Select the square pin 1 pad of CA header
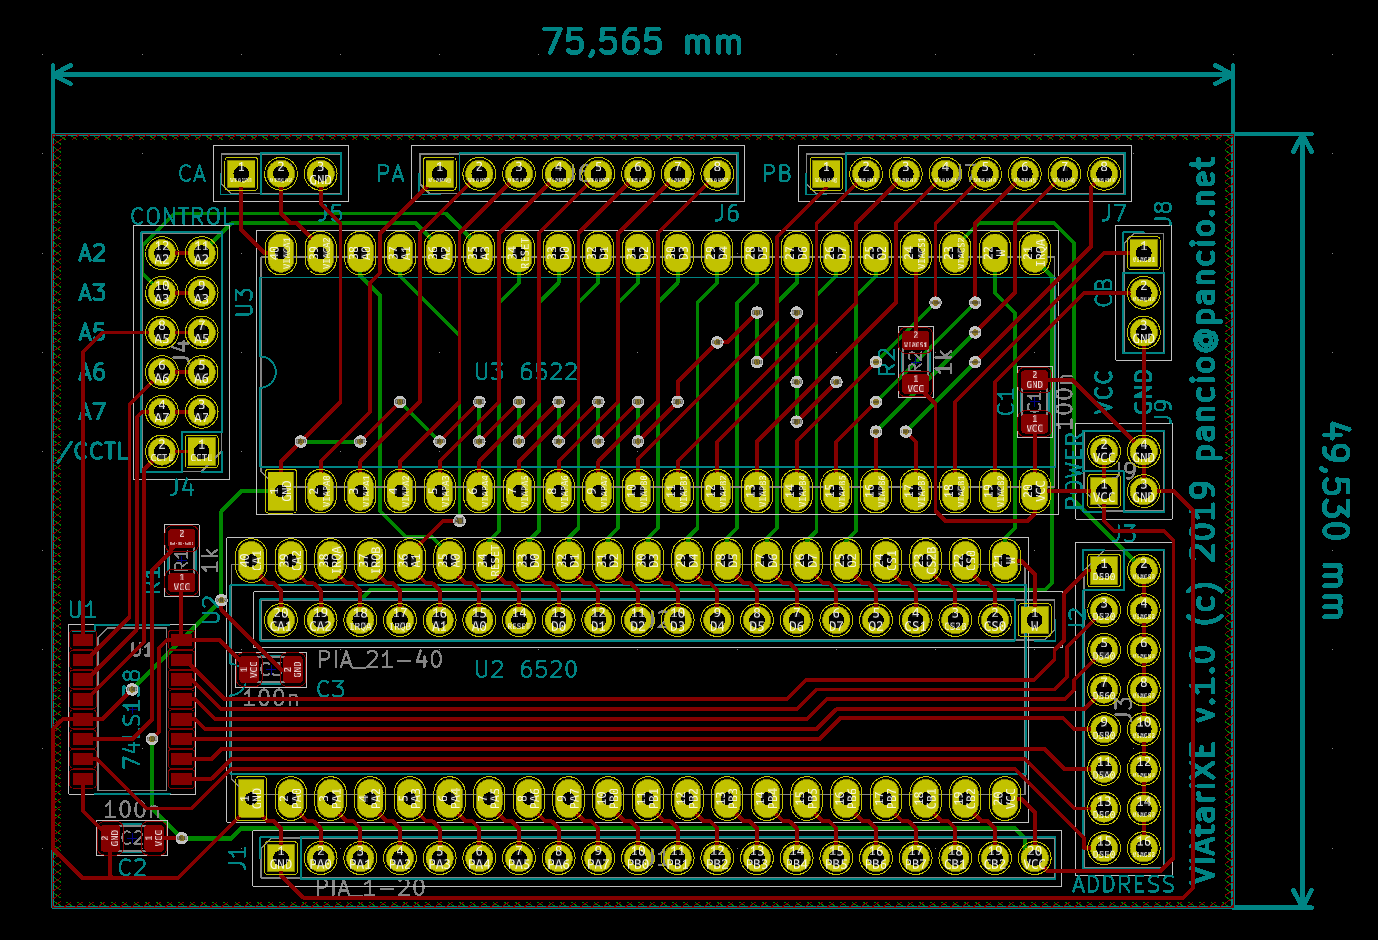 [241, 174]
